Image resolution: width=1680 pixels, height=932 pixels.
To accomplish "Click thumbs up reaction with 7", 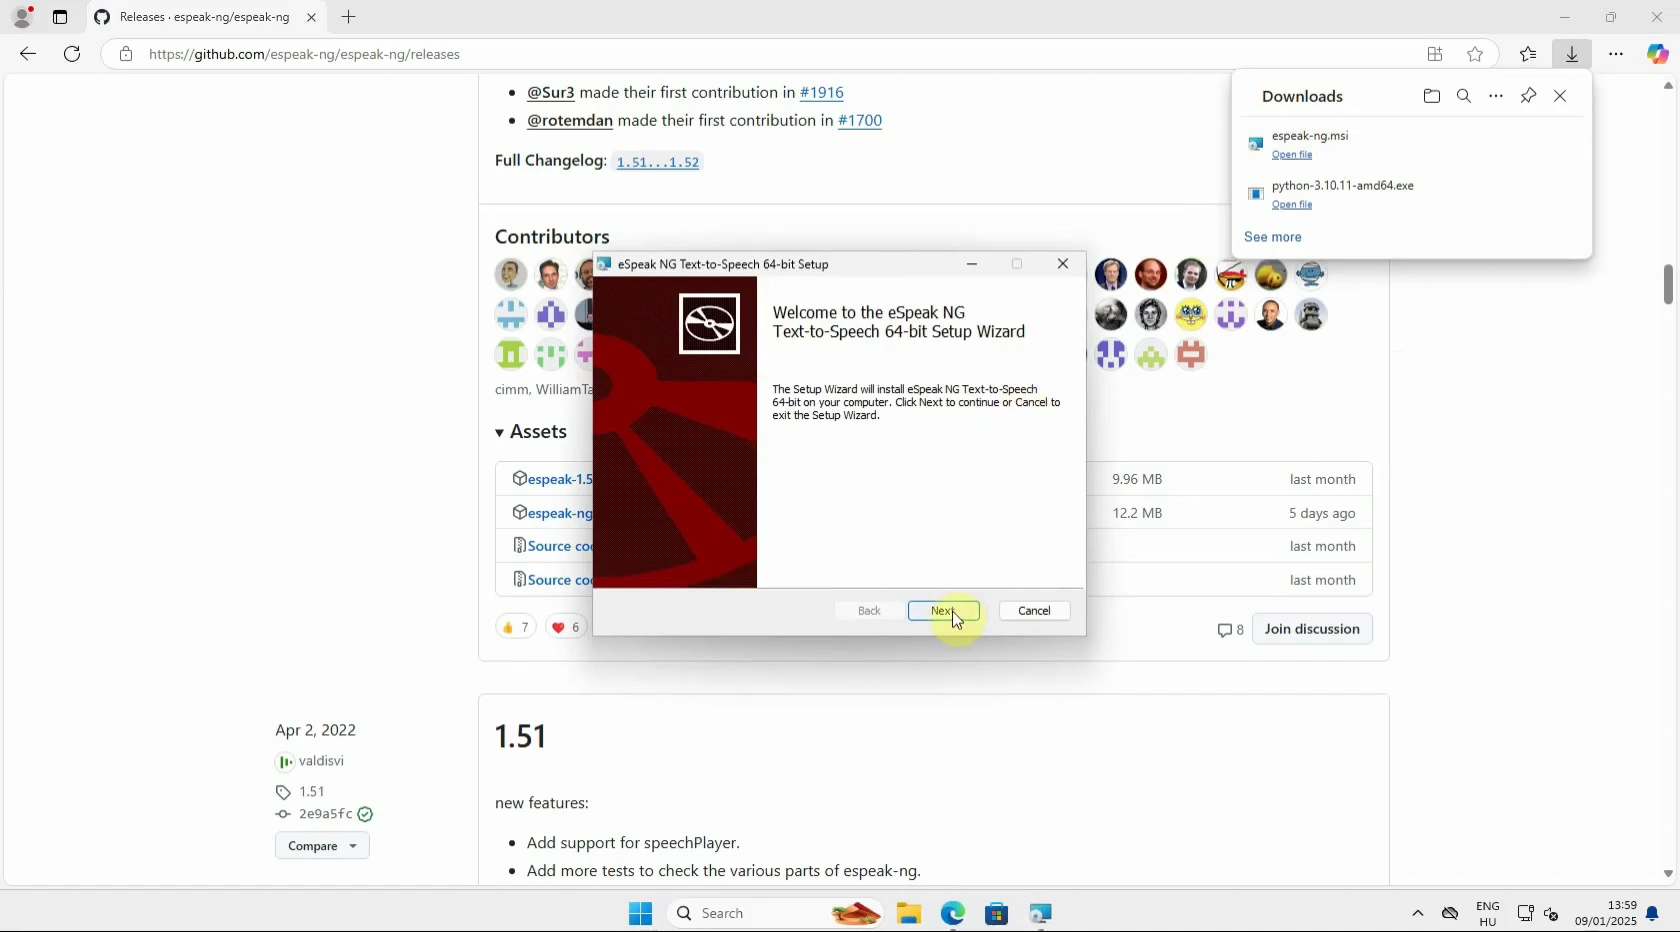I will click(x=516, y=627).
